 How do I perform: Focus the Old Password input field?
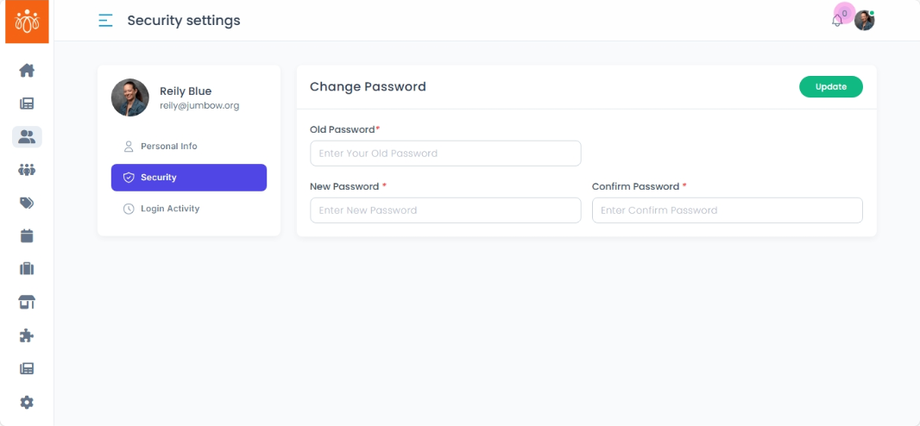click(445, 153)
